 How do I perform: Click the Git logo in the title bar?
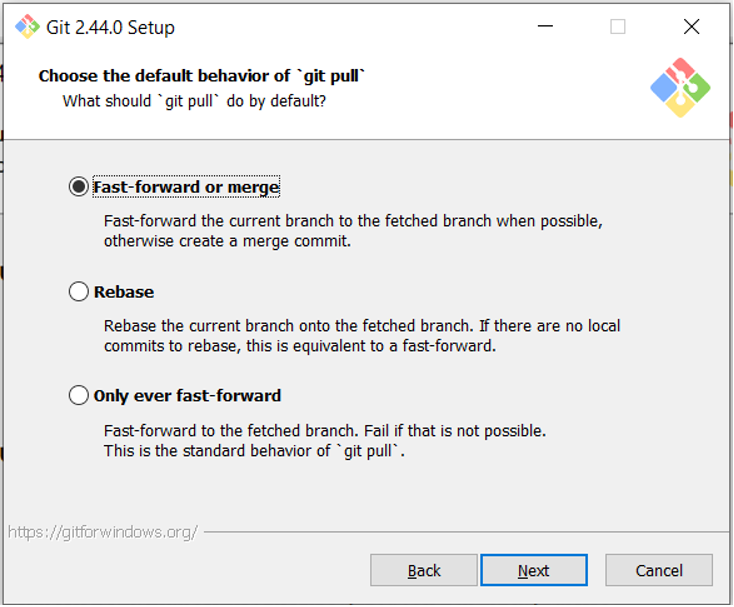[27, 27]
